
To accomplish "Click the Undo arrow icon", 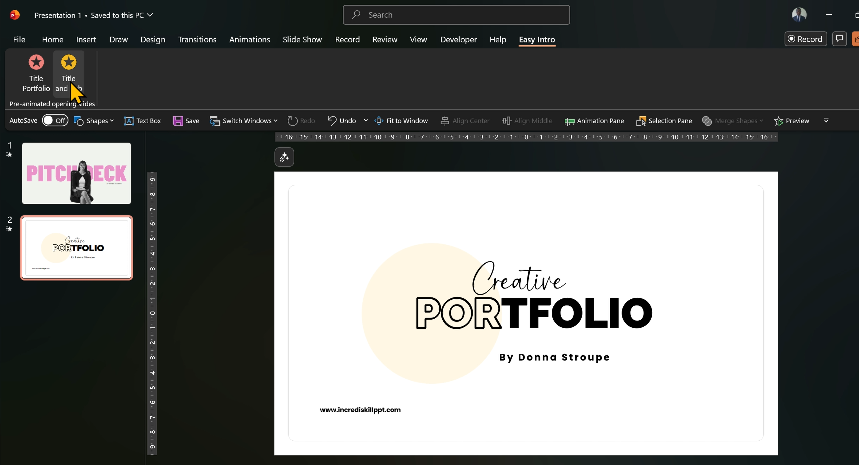I will [x=333, y=120].
